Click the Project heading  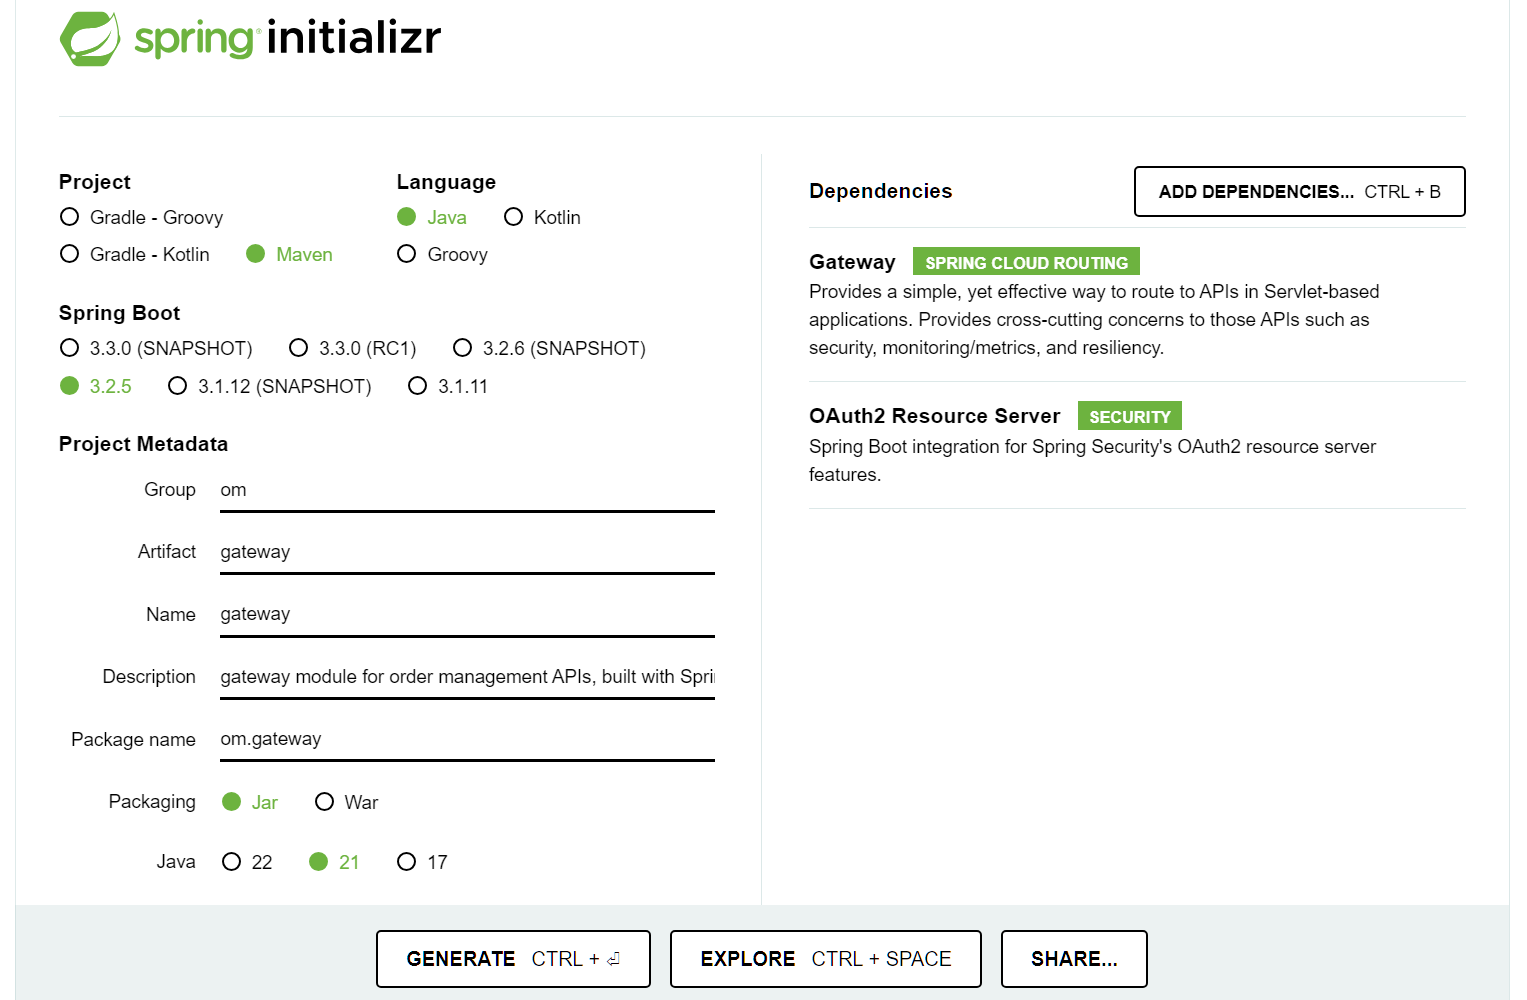click(94, 182)
